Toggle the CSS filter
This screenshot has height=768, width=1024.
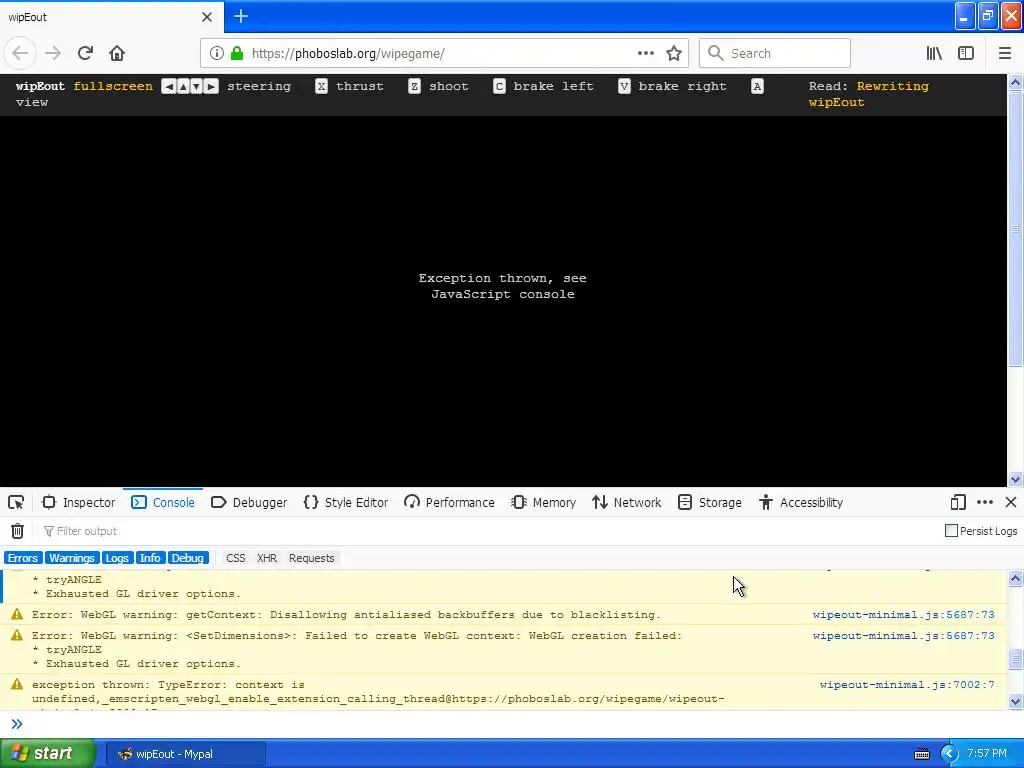point(236,558)
